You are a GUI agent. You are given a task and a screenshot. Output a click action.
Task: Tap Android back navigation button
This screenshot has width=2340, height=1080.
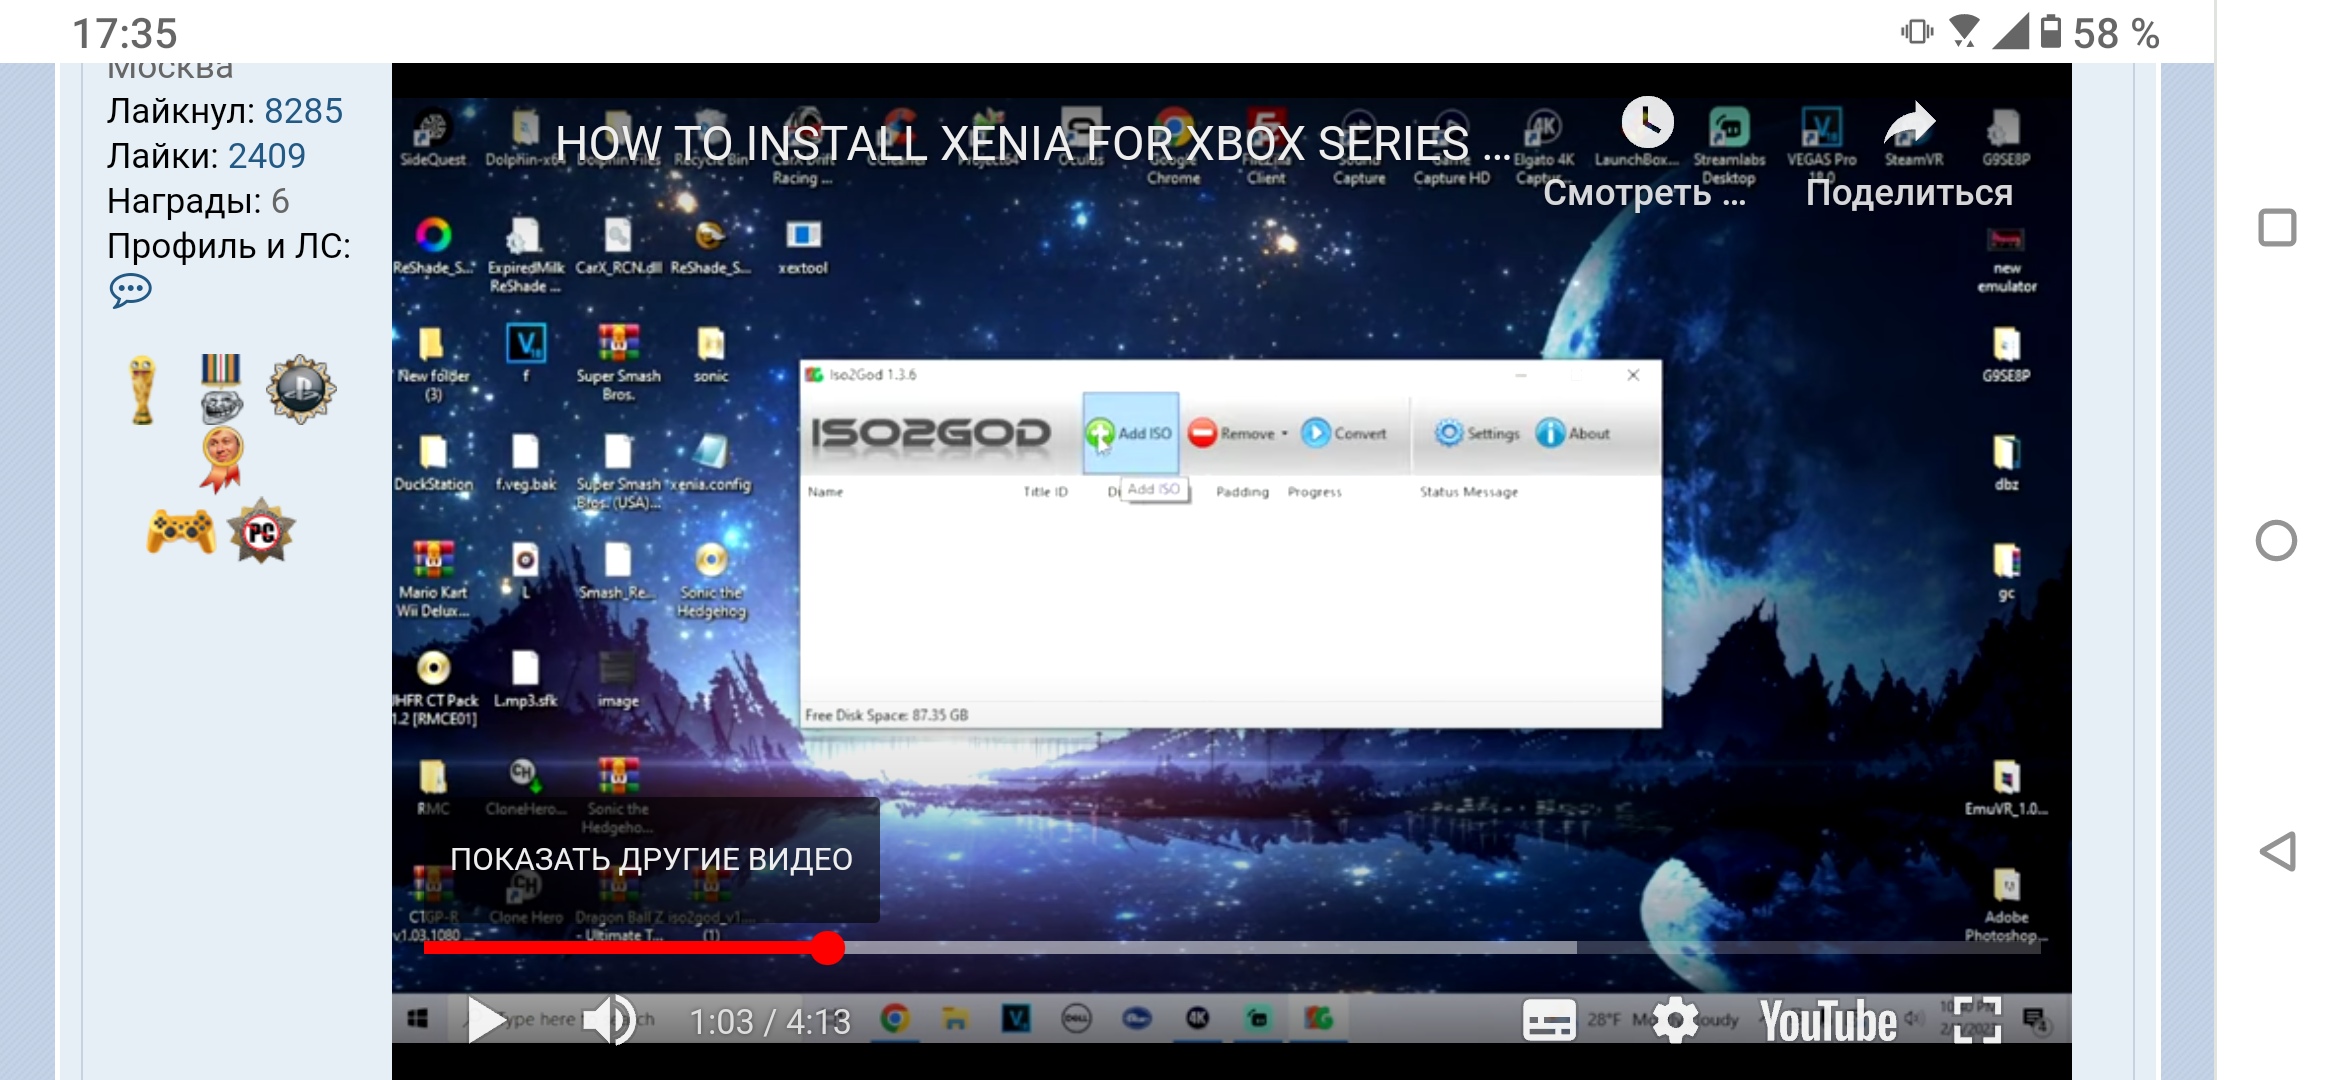(2277, 852)
